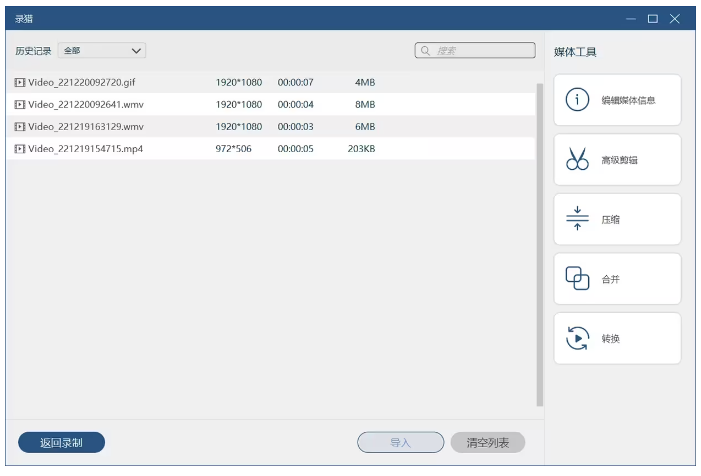The width and height of the screenshot is (701, 476).
Task: Maximize the 录猎 window
Action: [652, 18]
